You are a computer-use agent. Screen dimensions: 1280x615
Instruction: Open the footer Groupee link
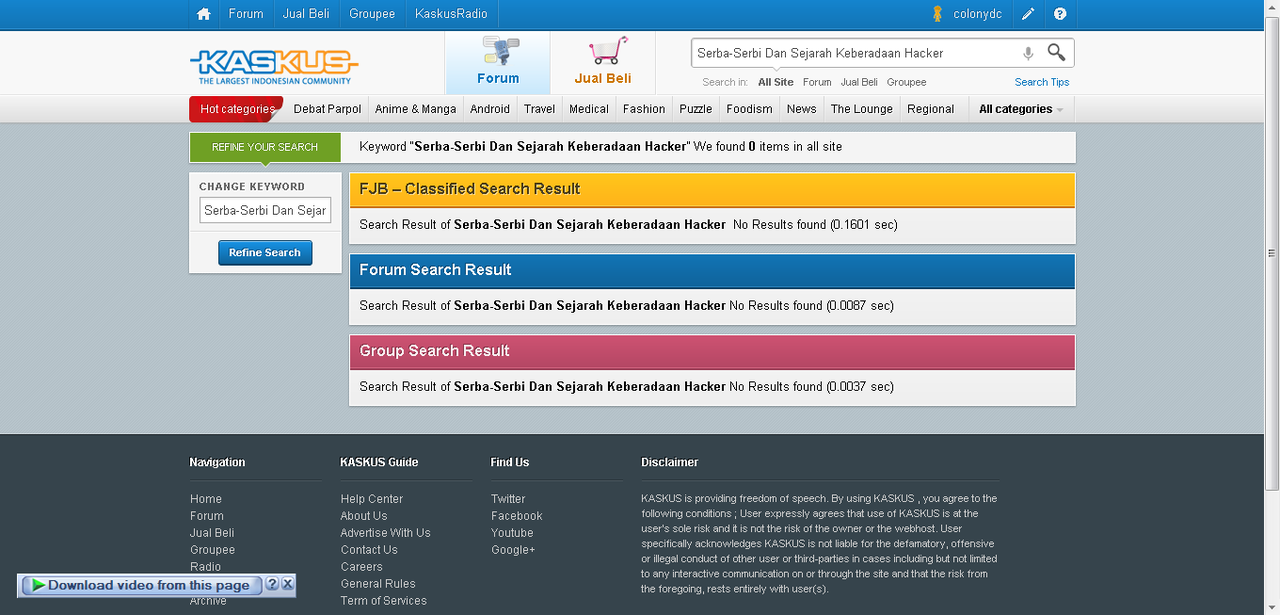[213, 550]
